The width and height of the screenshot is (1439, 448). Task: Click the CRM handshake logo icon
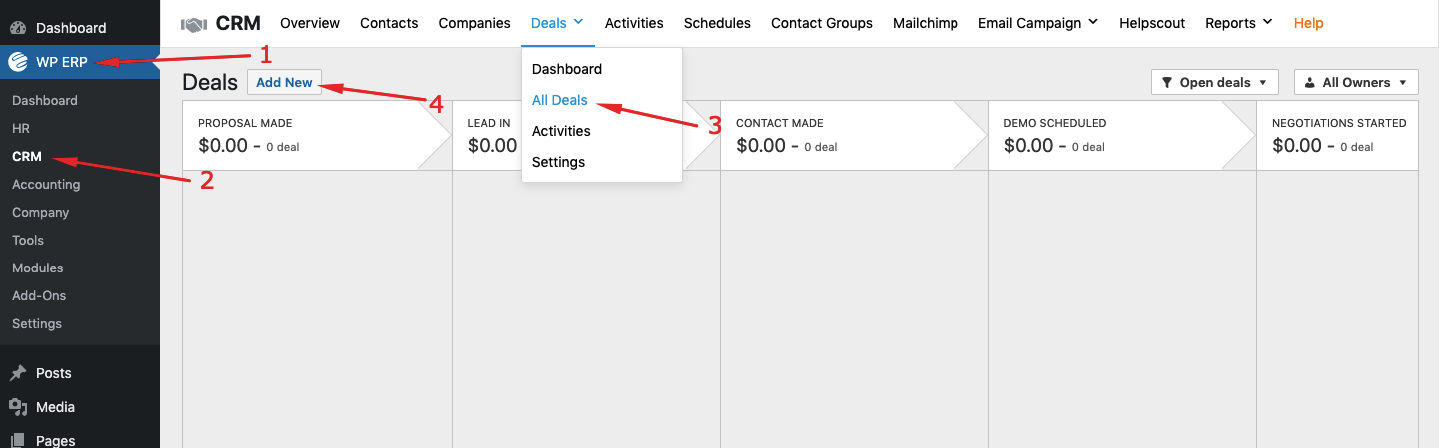coord(193,23)
